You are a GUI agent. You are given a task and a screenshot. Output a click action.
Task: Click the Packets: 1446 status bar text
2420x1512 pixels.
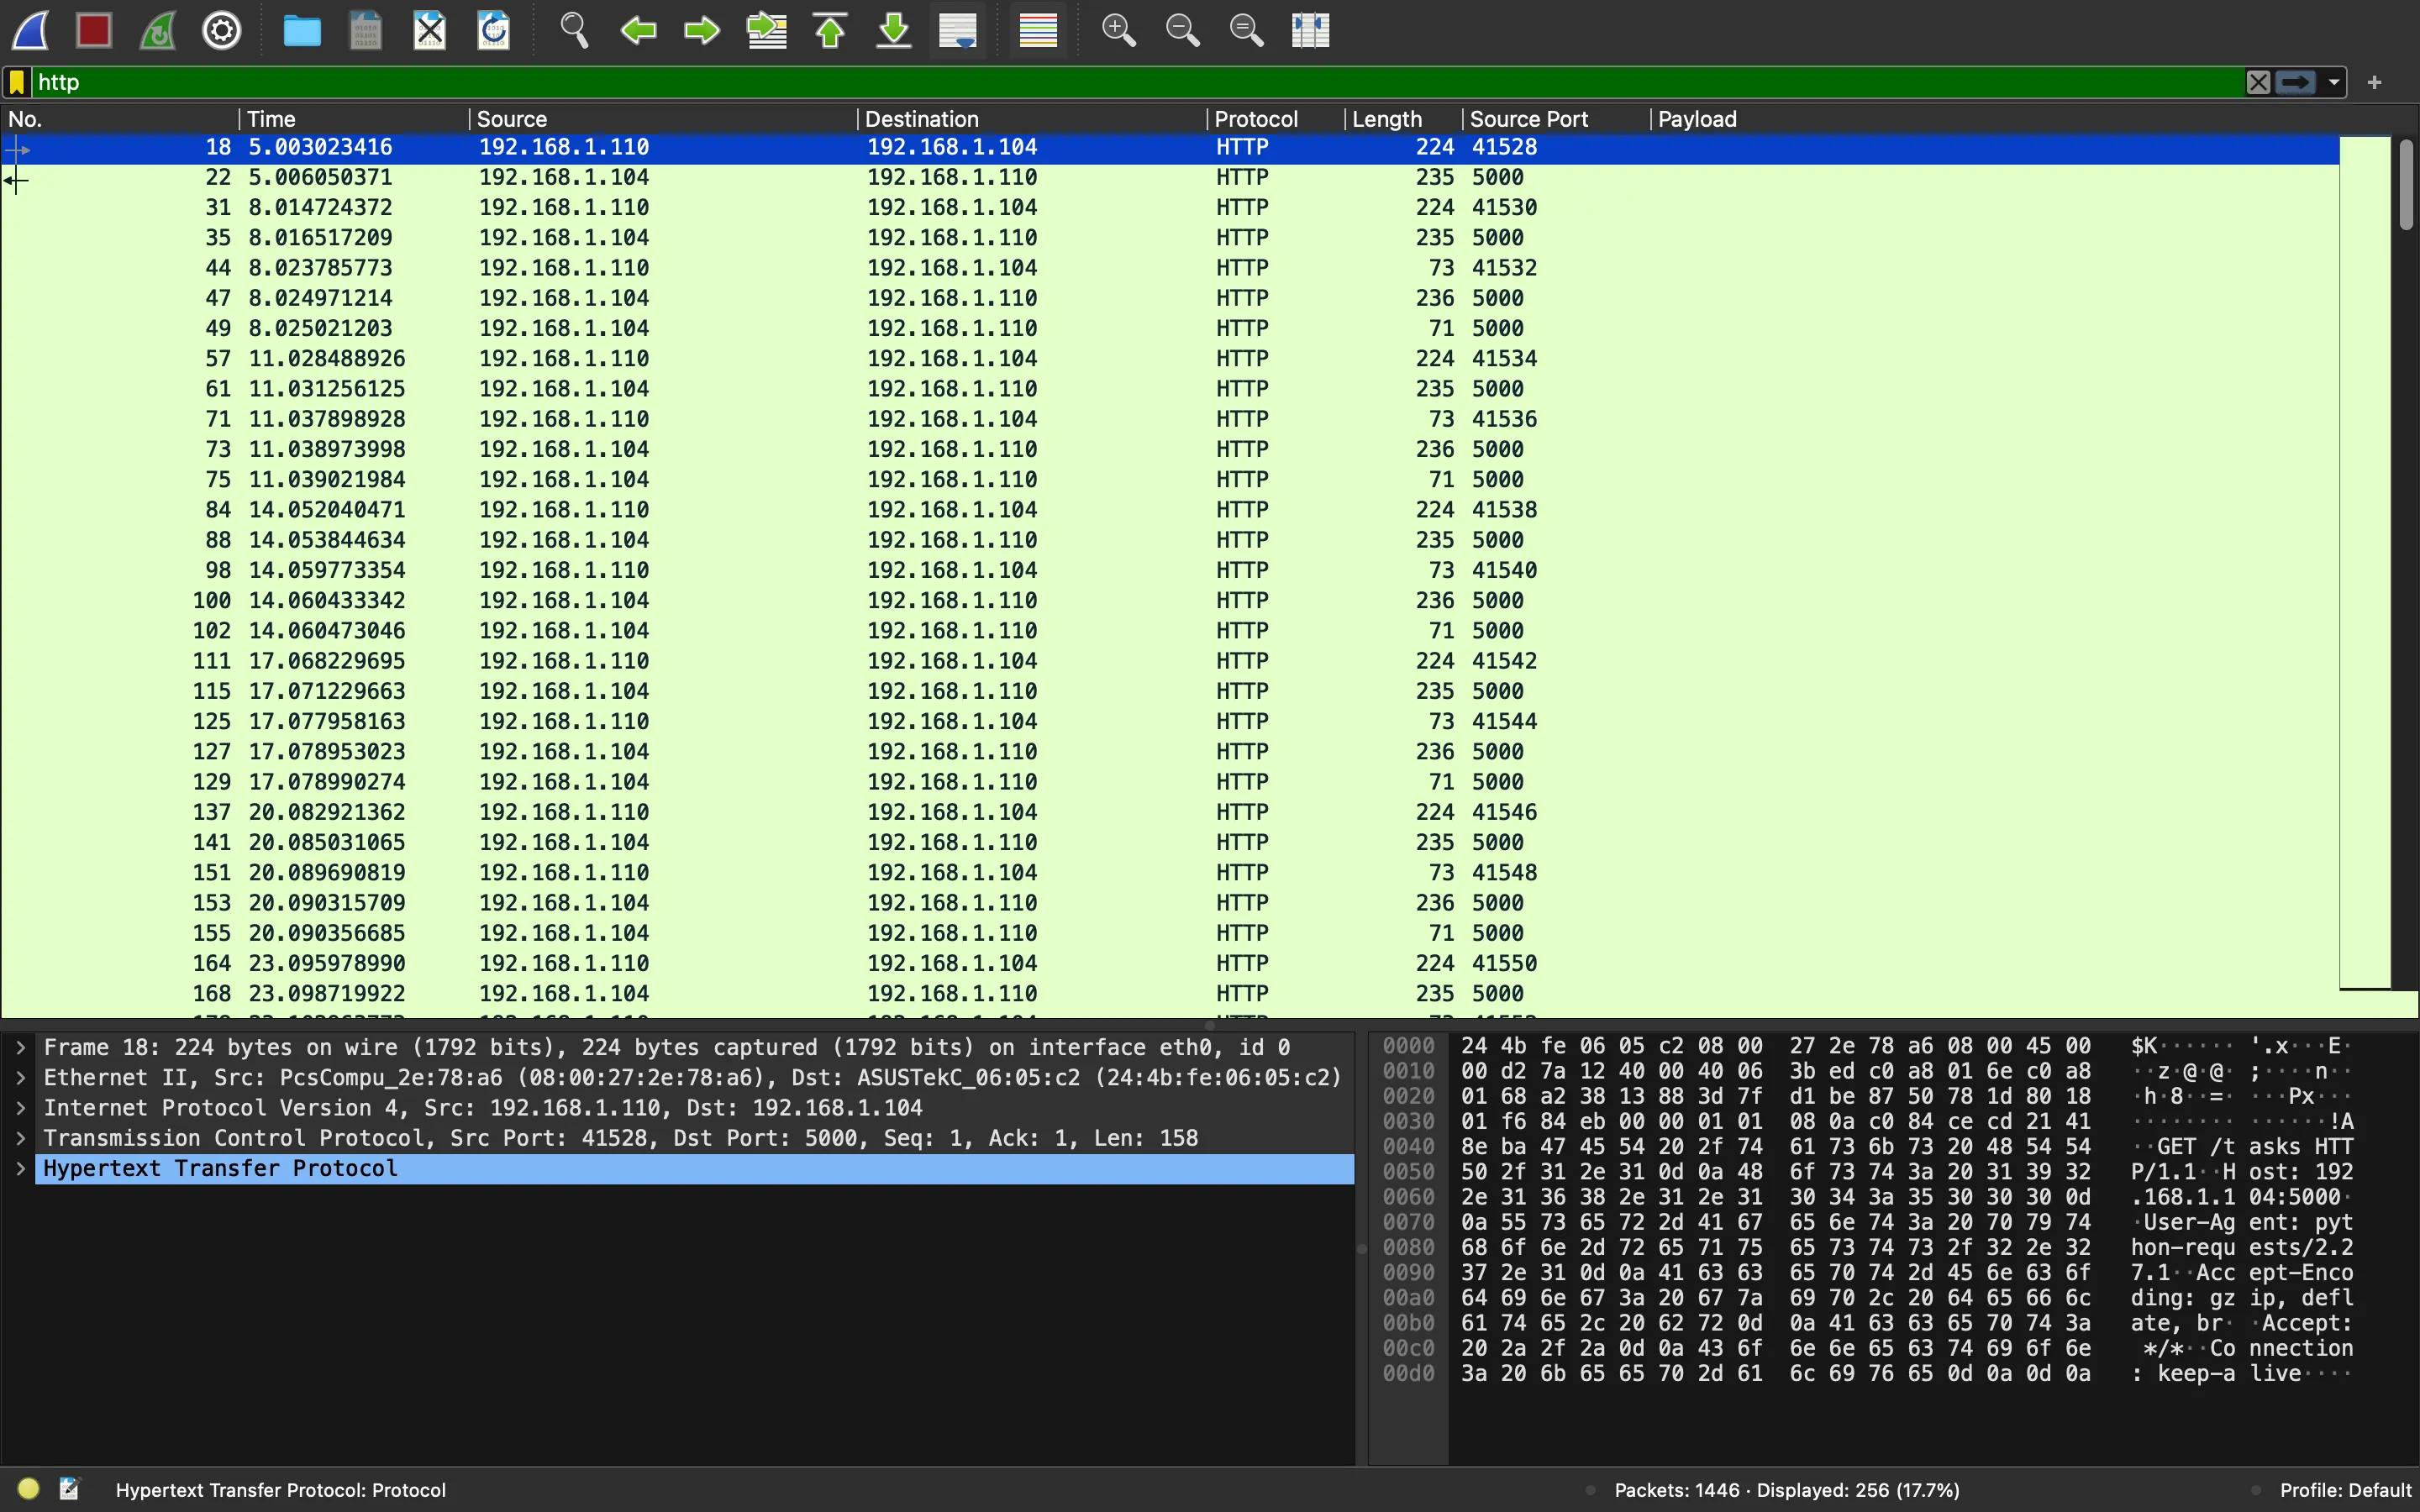[1786, 1490]
